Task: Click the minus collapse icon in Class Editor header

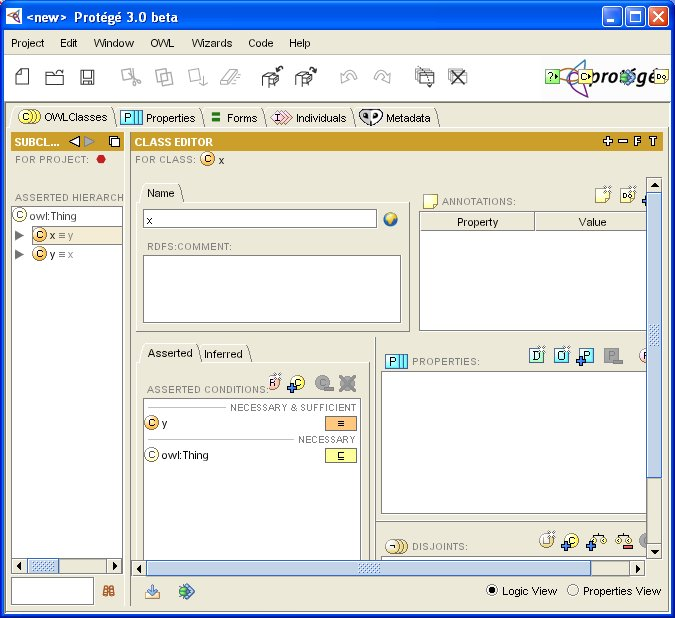Action: (x=623, y=141)
